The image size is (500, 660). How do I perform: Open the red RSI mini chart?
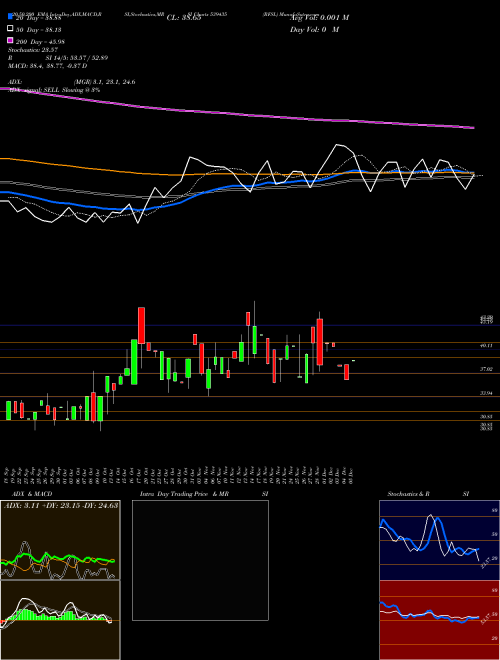coord(439,620)
